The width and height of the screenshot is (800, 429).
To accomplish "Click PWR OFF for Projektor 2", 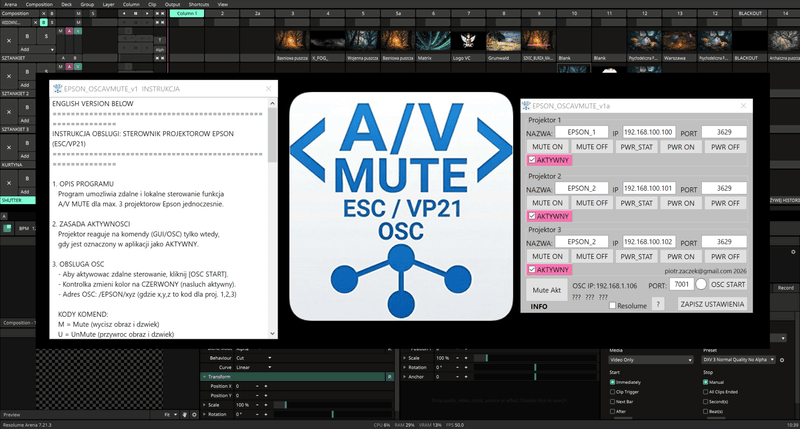I will pos(725,203).
